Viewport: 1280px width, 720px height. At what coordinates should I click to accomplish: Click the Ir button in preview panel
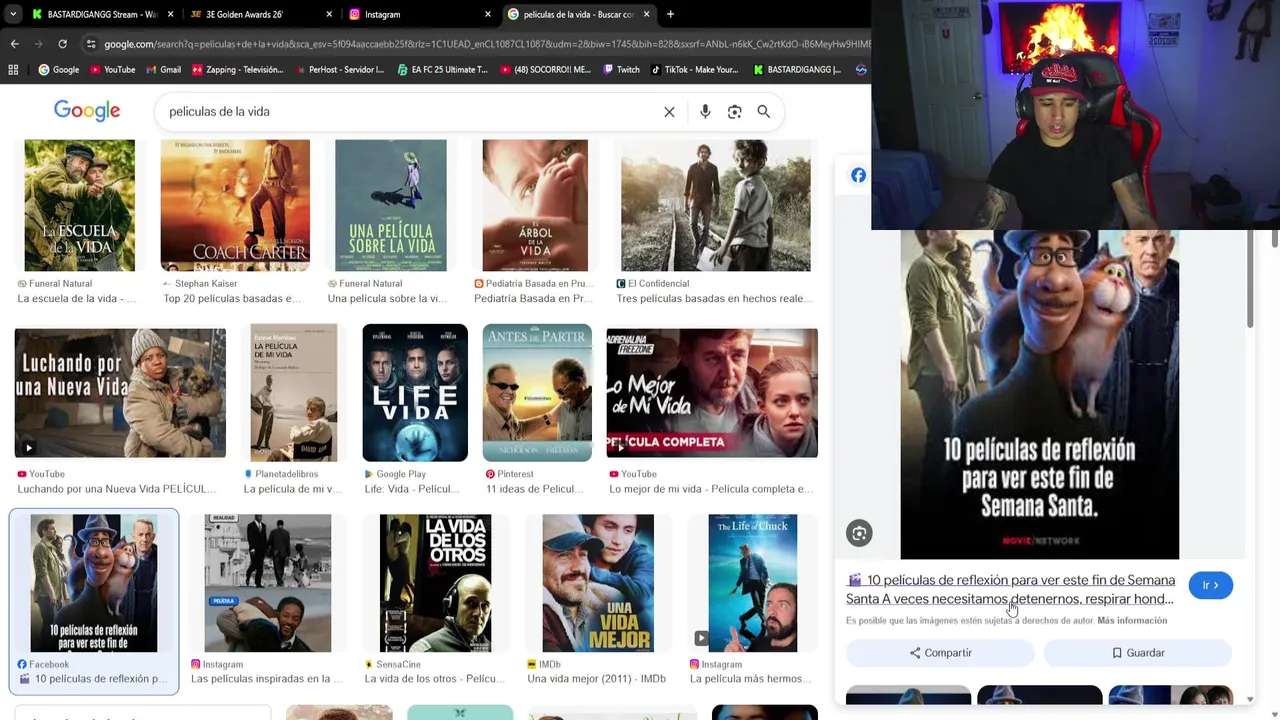pyautogui.click(x=1210, y=585)
